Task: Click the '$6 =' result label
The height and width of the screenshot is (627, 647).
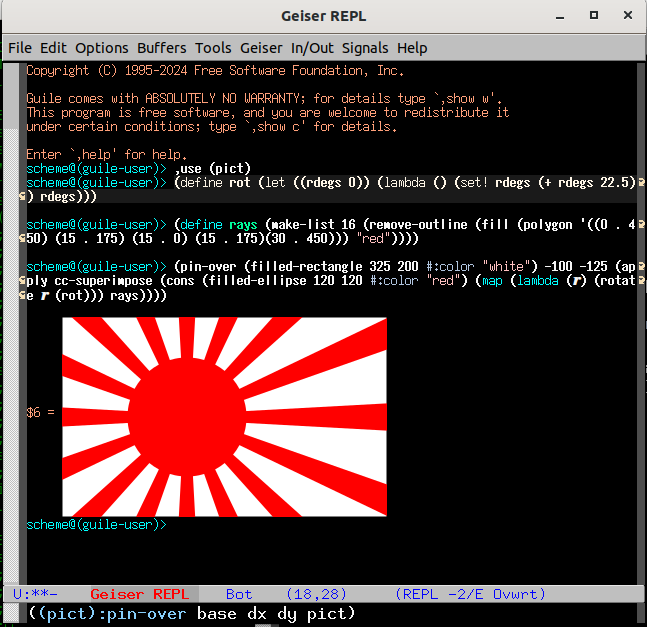Action: coord(40,412)
